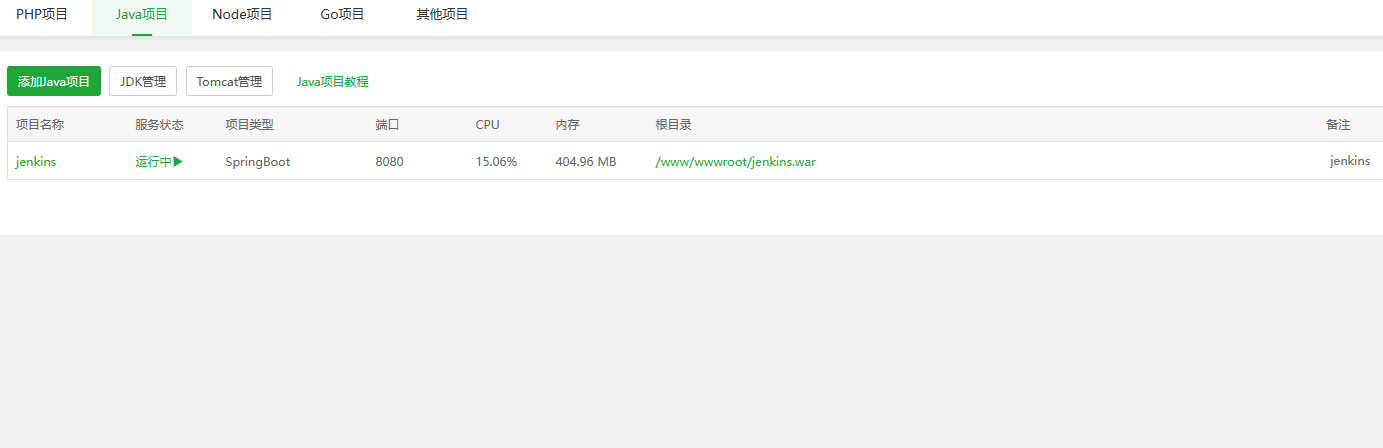Open the 其他项目 tab
Screen dimensions: 1383x448
[442, 14]
